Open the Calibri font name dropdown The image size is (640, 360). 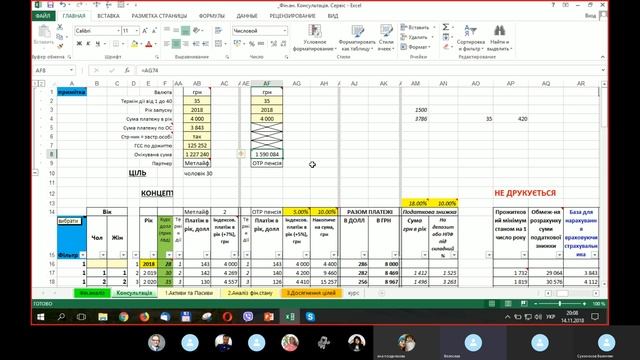click(x=119, y=31)
